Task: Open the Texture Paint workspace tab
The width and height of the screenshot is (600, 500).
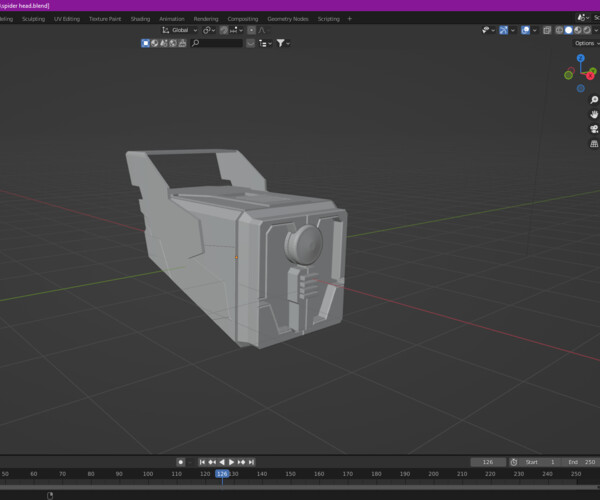Action: coord(105,19)
